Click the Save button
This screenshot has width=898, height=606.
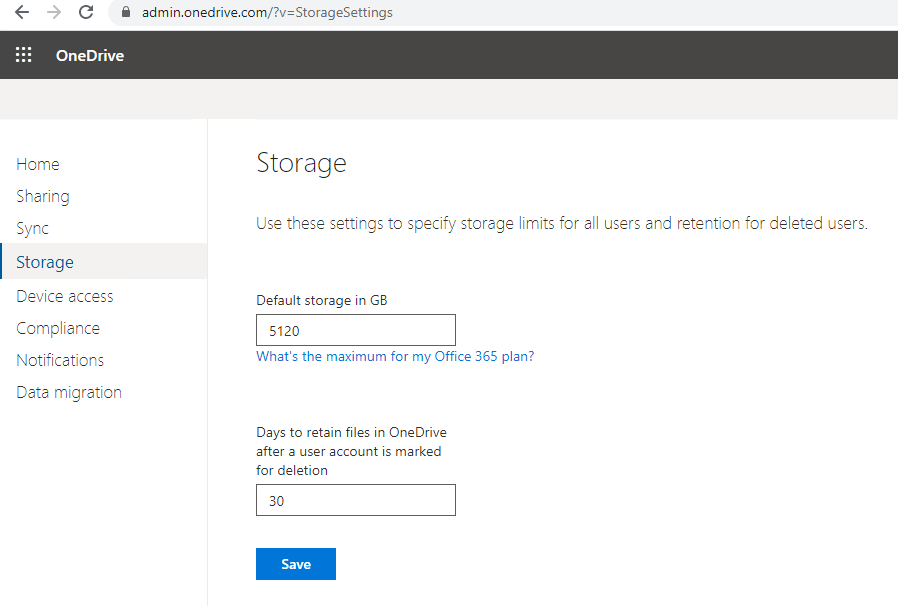[296, 564]
